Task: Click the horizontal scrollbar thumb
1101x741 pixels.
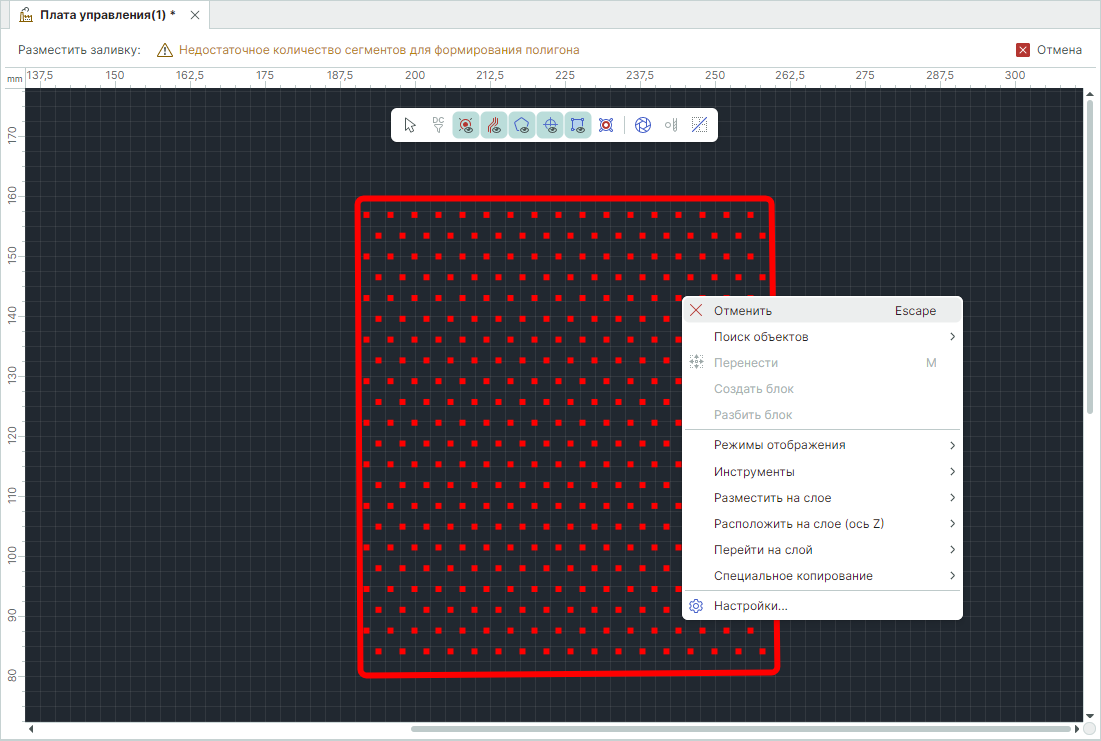Action: (x=744, y=729)
